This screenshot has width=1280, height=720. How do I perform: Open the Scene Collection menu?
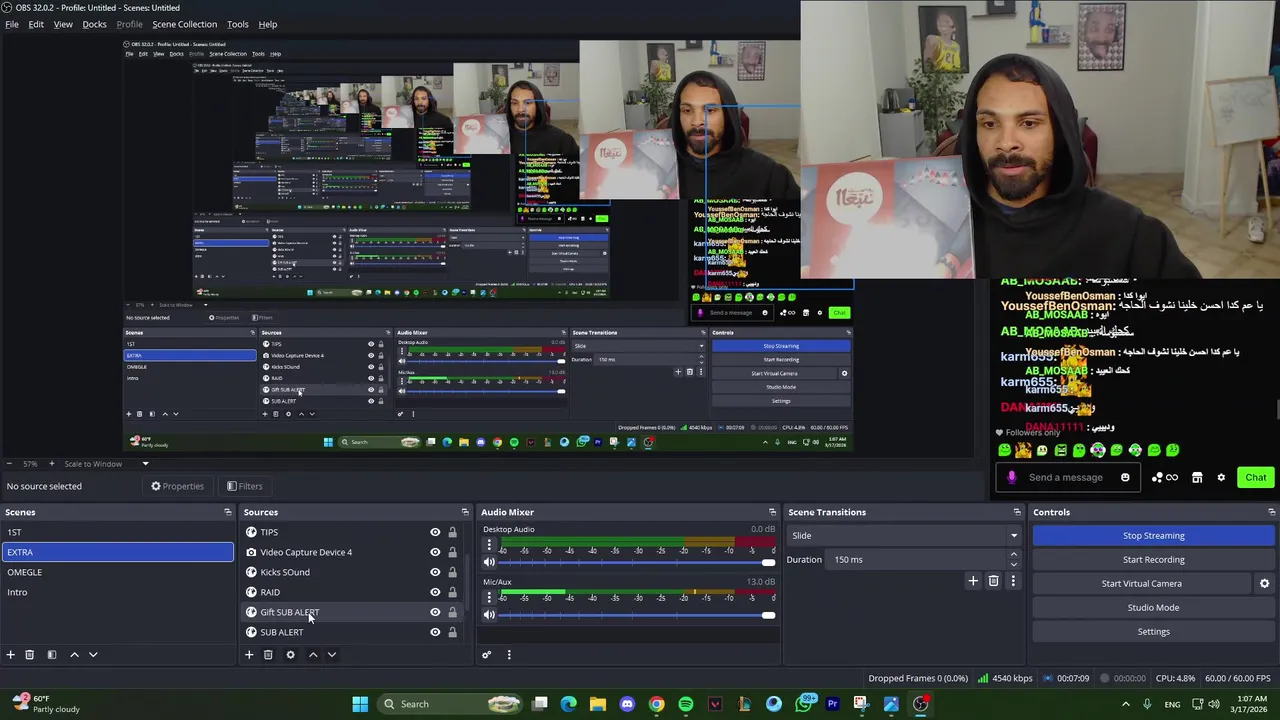pos(184,24)
